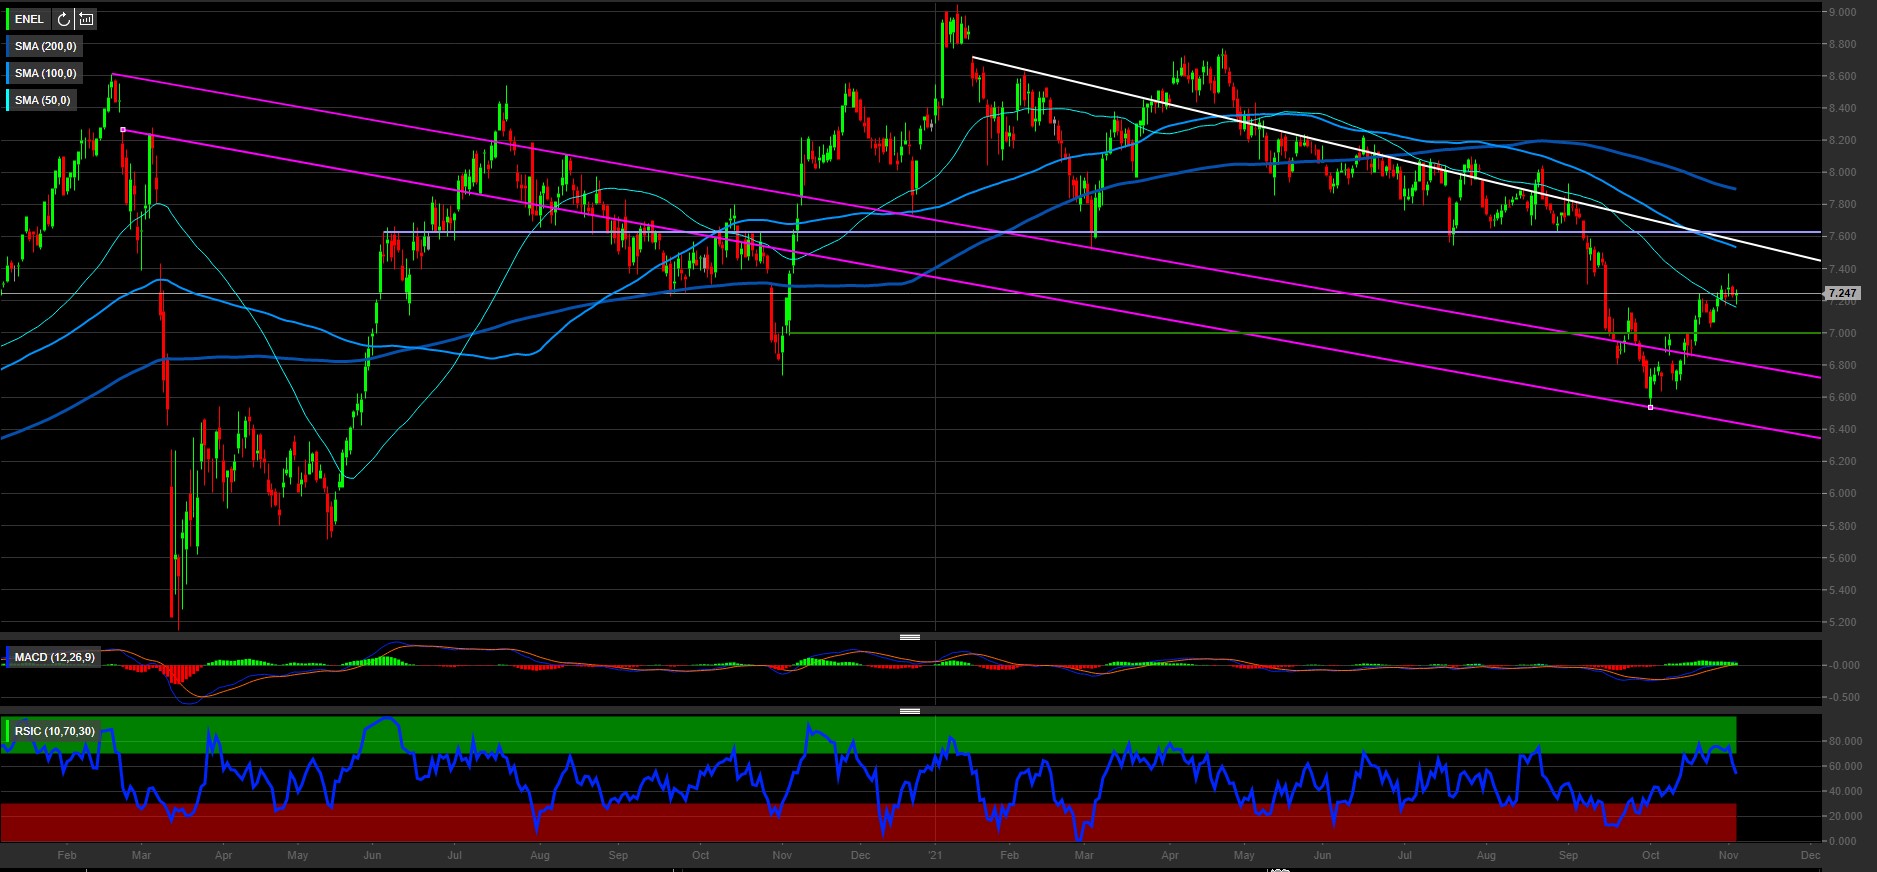Screen dimensions: 1877x872
Task: Click the current price tag 7.247
Action: click(x=1841, y=293)
